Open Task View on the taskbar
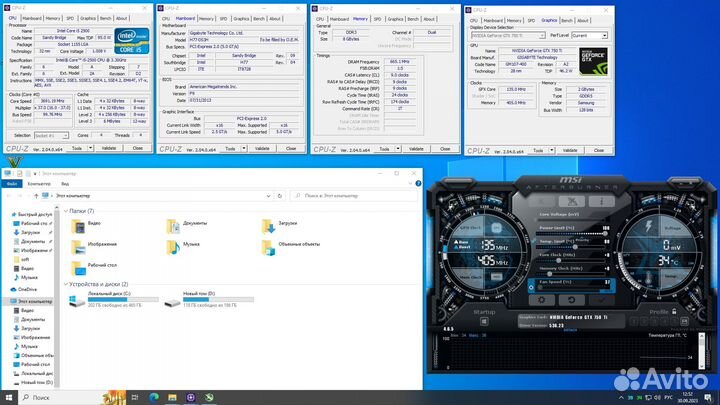The image size is (720, 405). tap(135, 397)
